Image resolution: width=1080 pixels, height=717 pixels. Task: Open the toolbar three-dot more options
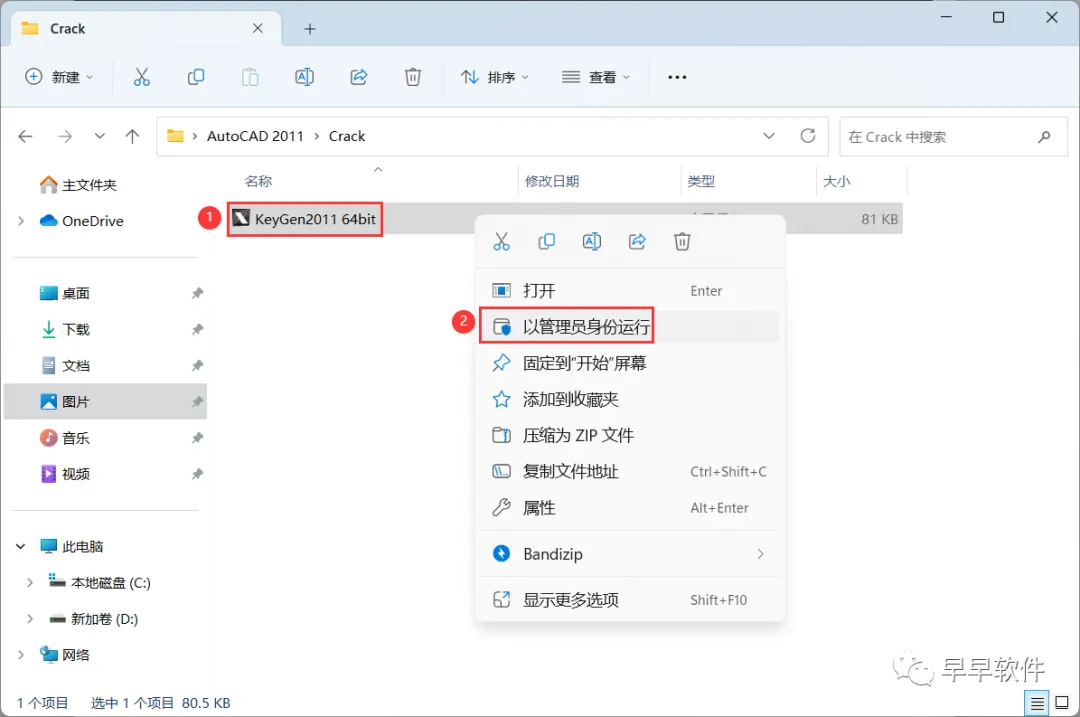[677, 77]
